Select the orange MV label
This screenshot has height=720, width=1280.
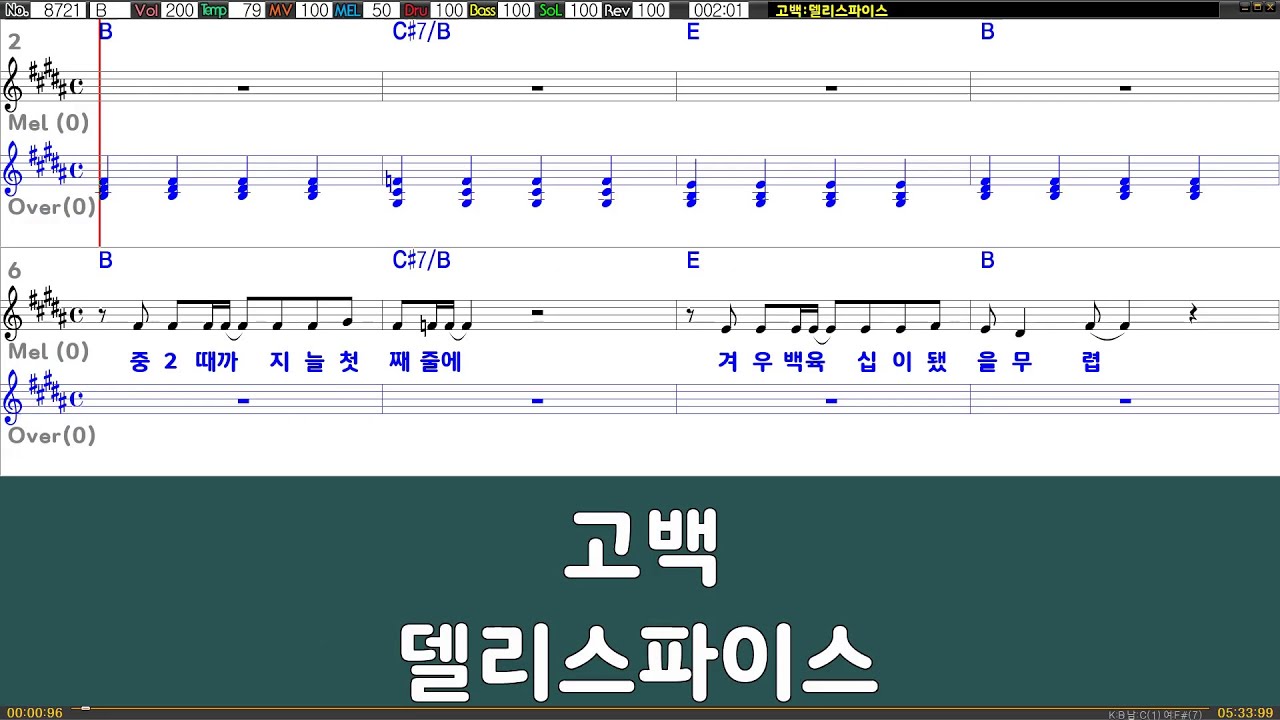280,10
